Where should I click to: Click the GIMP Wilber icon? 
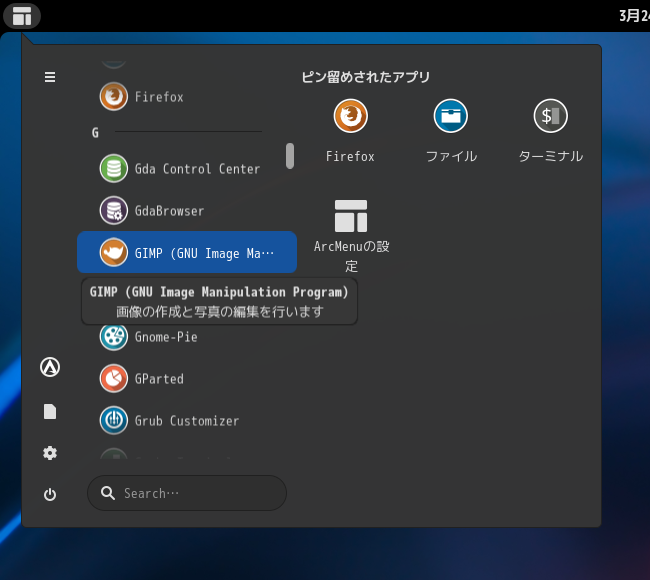[x=114, y=252]
